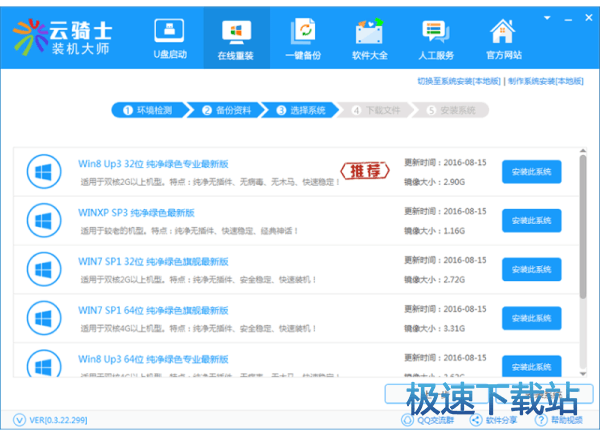Open the 软件大全 software library
Image resolution: width=600 pixels, height=436 pixels.
point(370,38)
